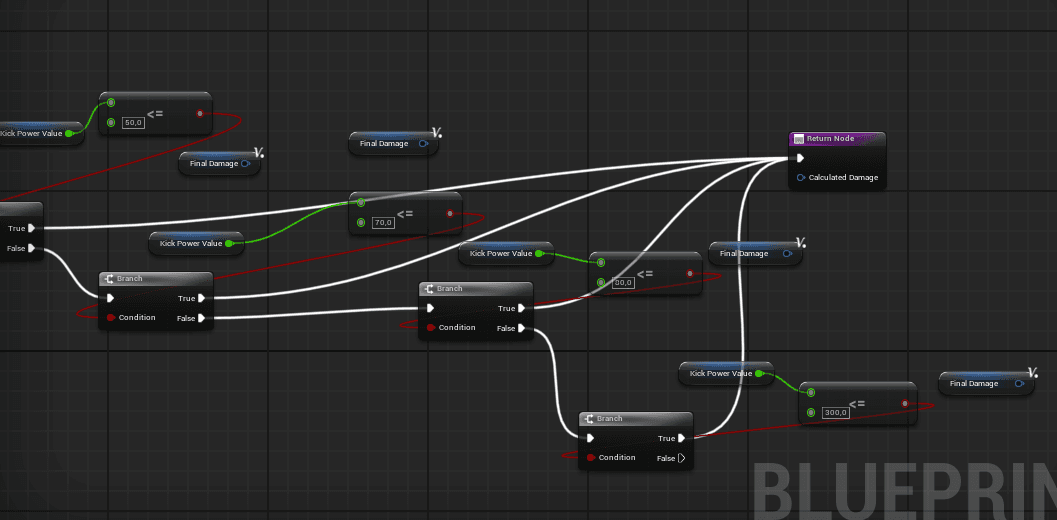Click top green input pin of 50,0 comparison
Viewport: 1057px width, 520px height.
[x=111, y=103]
